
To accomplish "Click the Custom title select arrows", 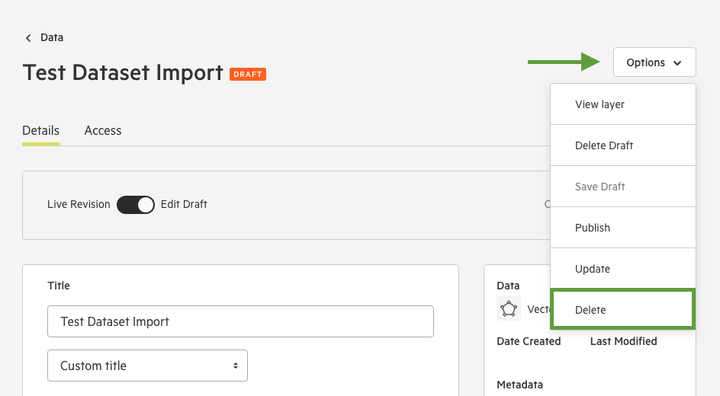I will pos(236,366).
